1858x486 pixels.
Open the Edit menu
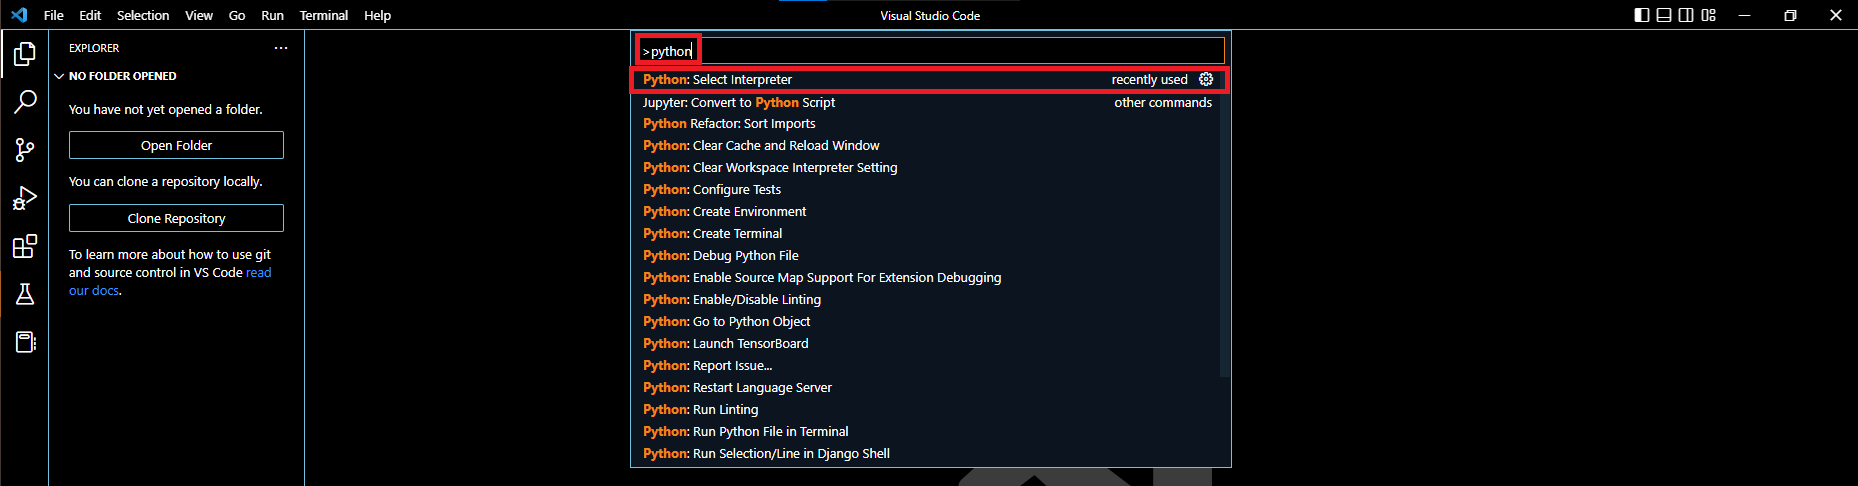coord(90,15)
